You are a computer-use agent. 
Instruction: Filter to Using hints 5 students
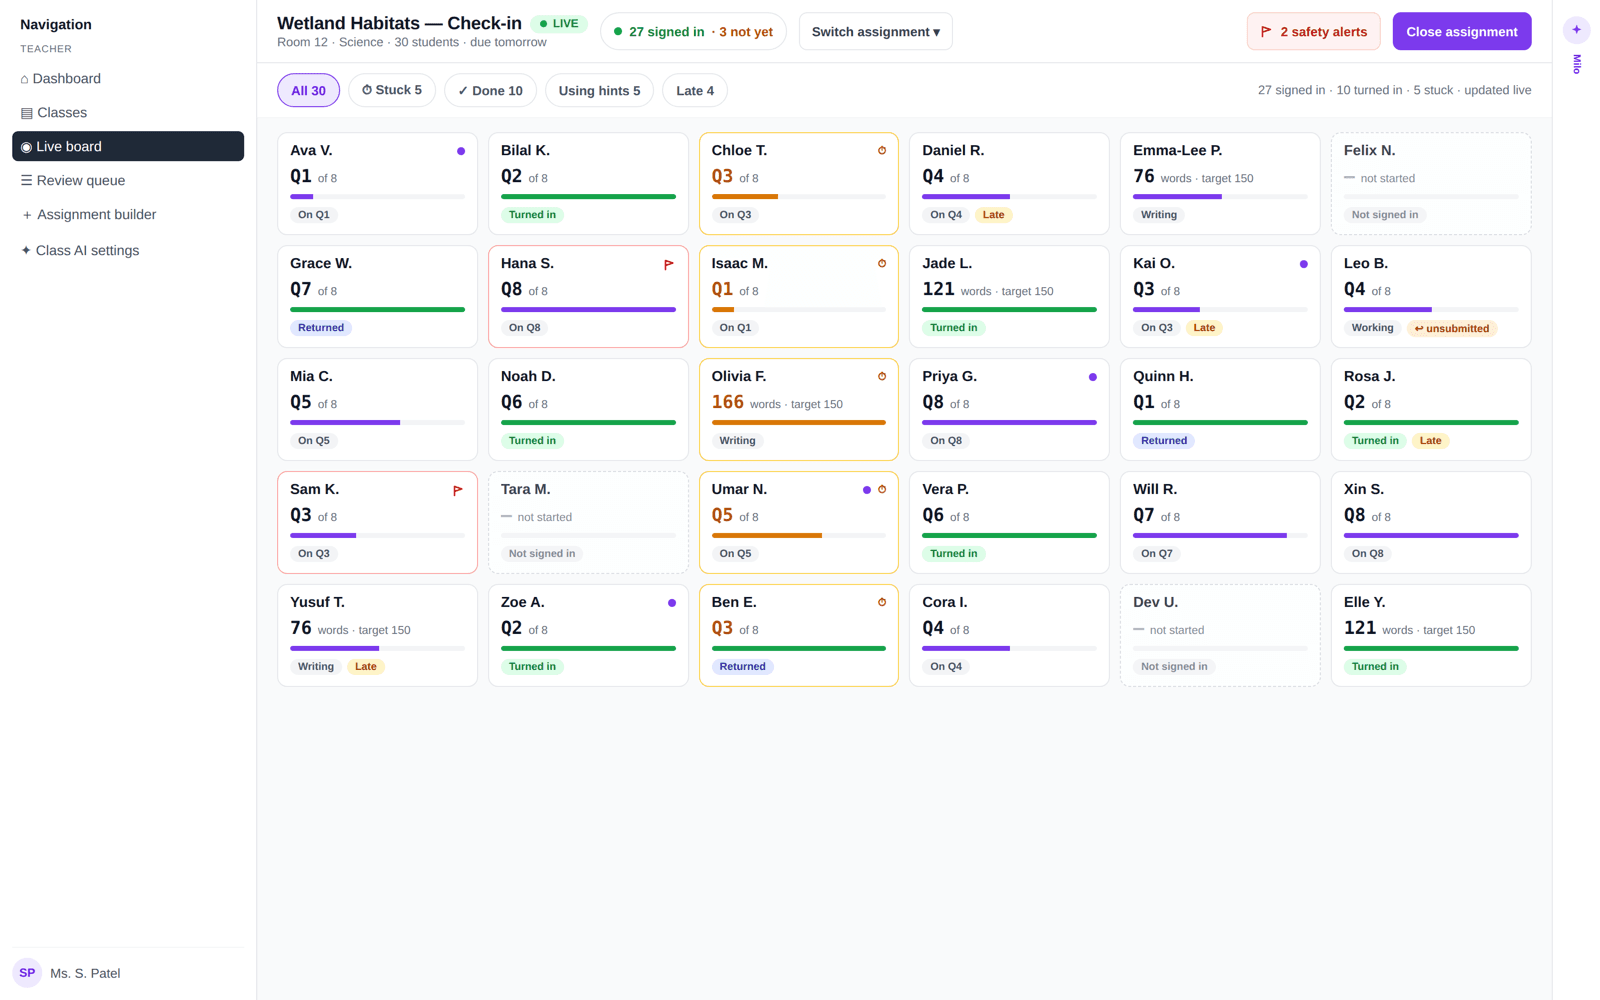click(x=599, y=90)
